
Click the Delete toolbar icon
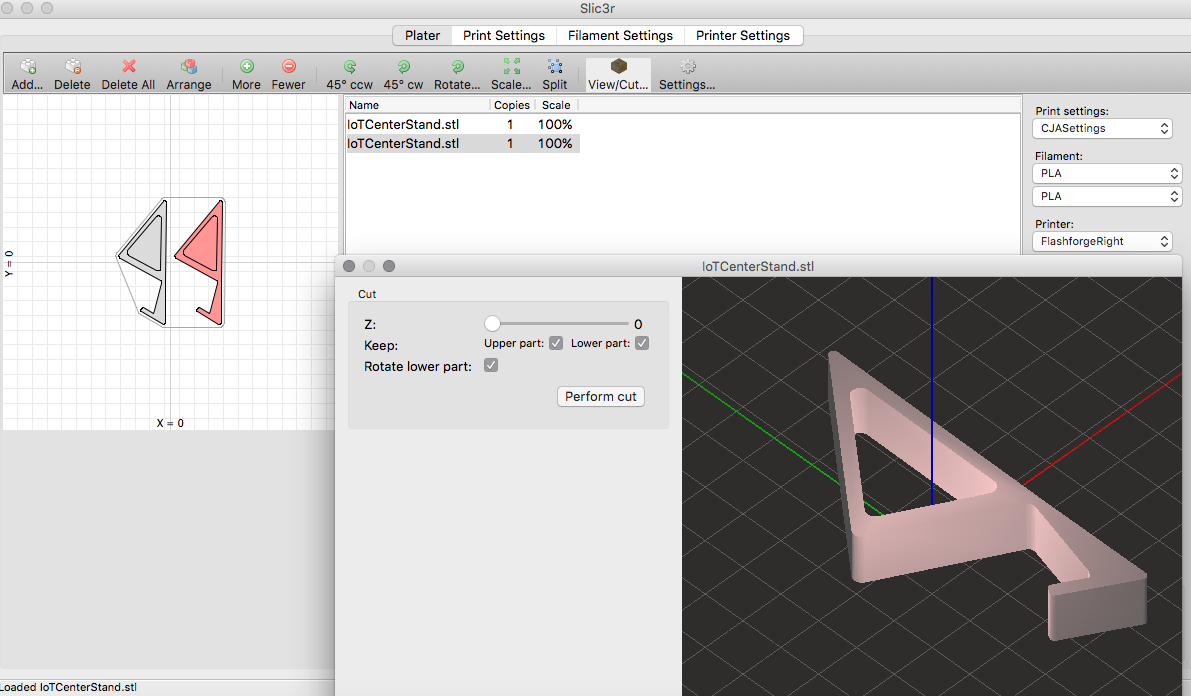(72, 67)
